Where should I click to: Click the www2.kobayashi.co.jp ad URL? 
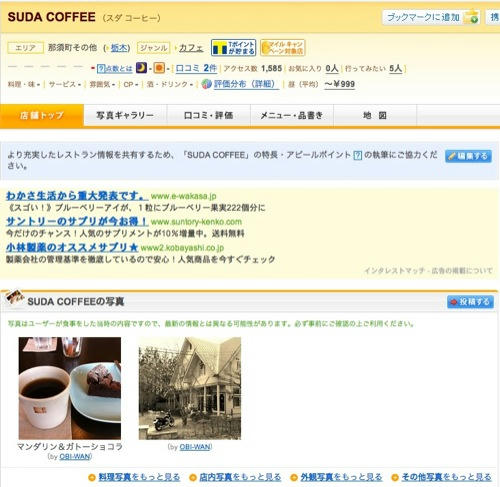182,248
